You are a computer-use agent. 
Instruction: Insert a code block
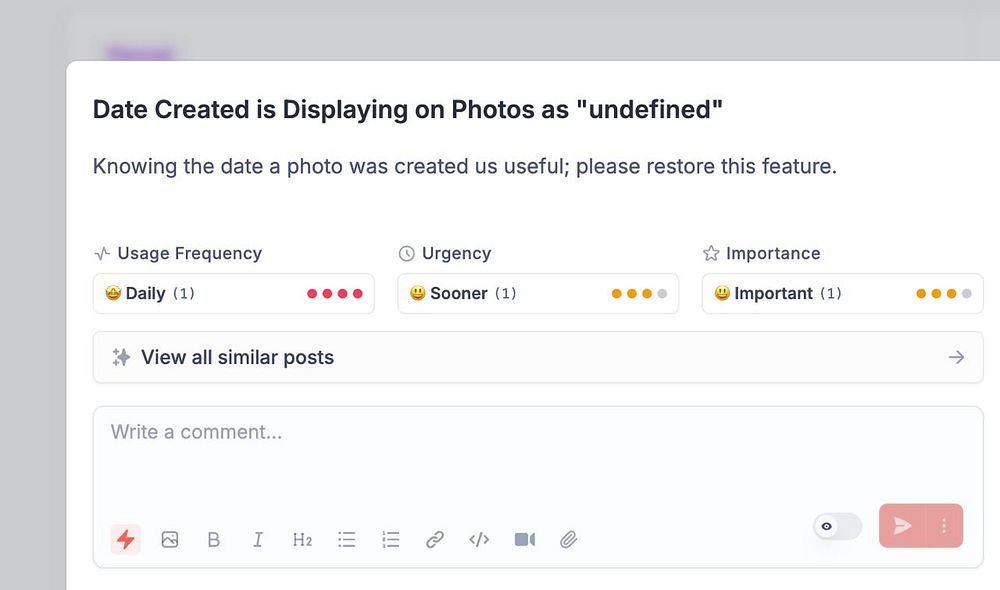pyautogui.click(x=479, y=540)
